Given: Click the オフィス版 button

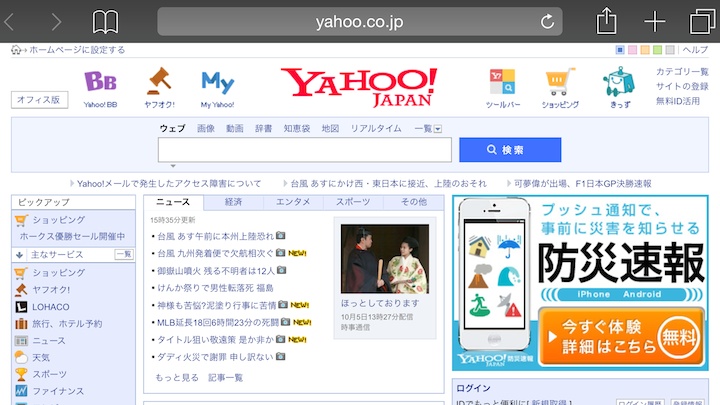Looking at the screenshot, I should [x=39, y=100].
